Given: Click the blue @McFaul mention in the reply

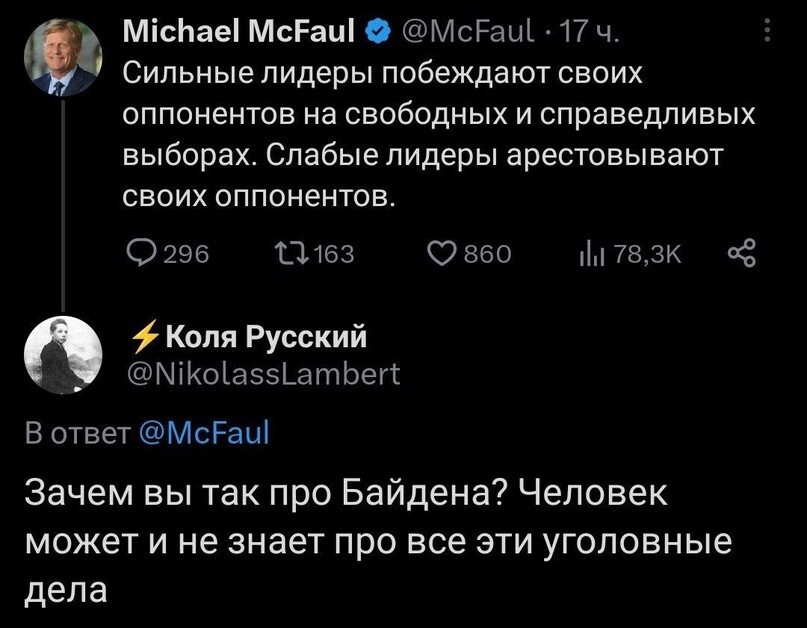Looking at the screenshot, I should tap(204, 432).
